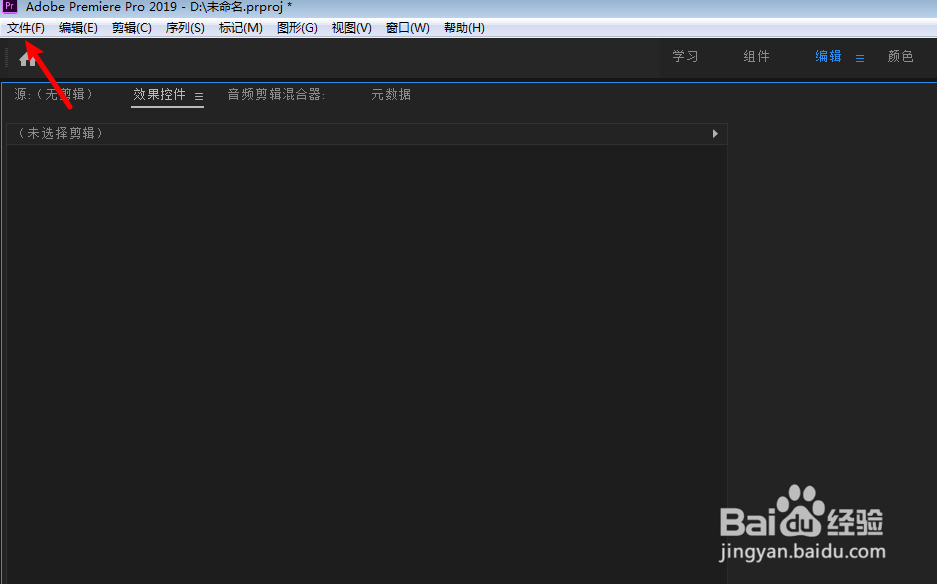Switch to the 元数据 tab
This screenshot has height=584, width=937.
pyautogui.click(x=391, y=94)
